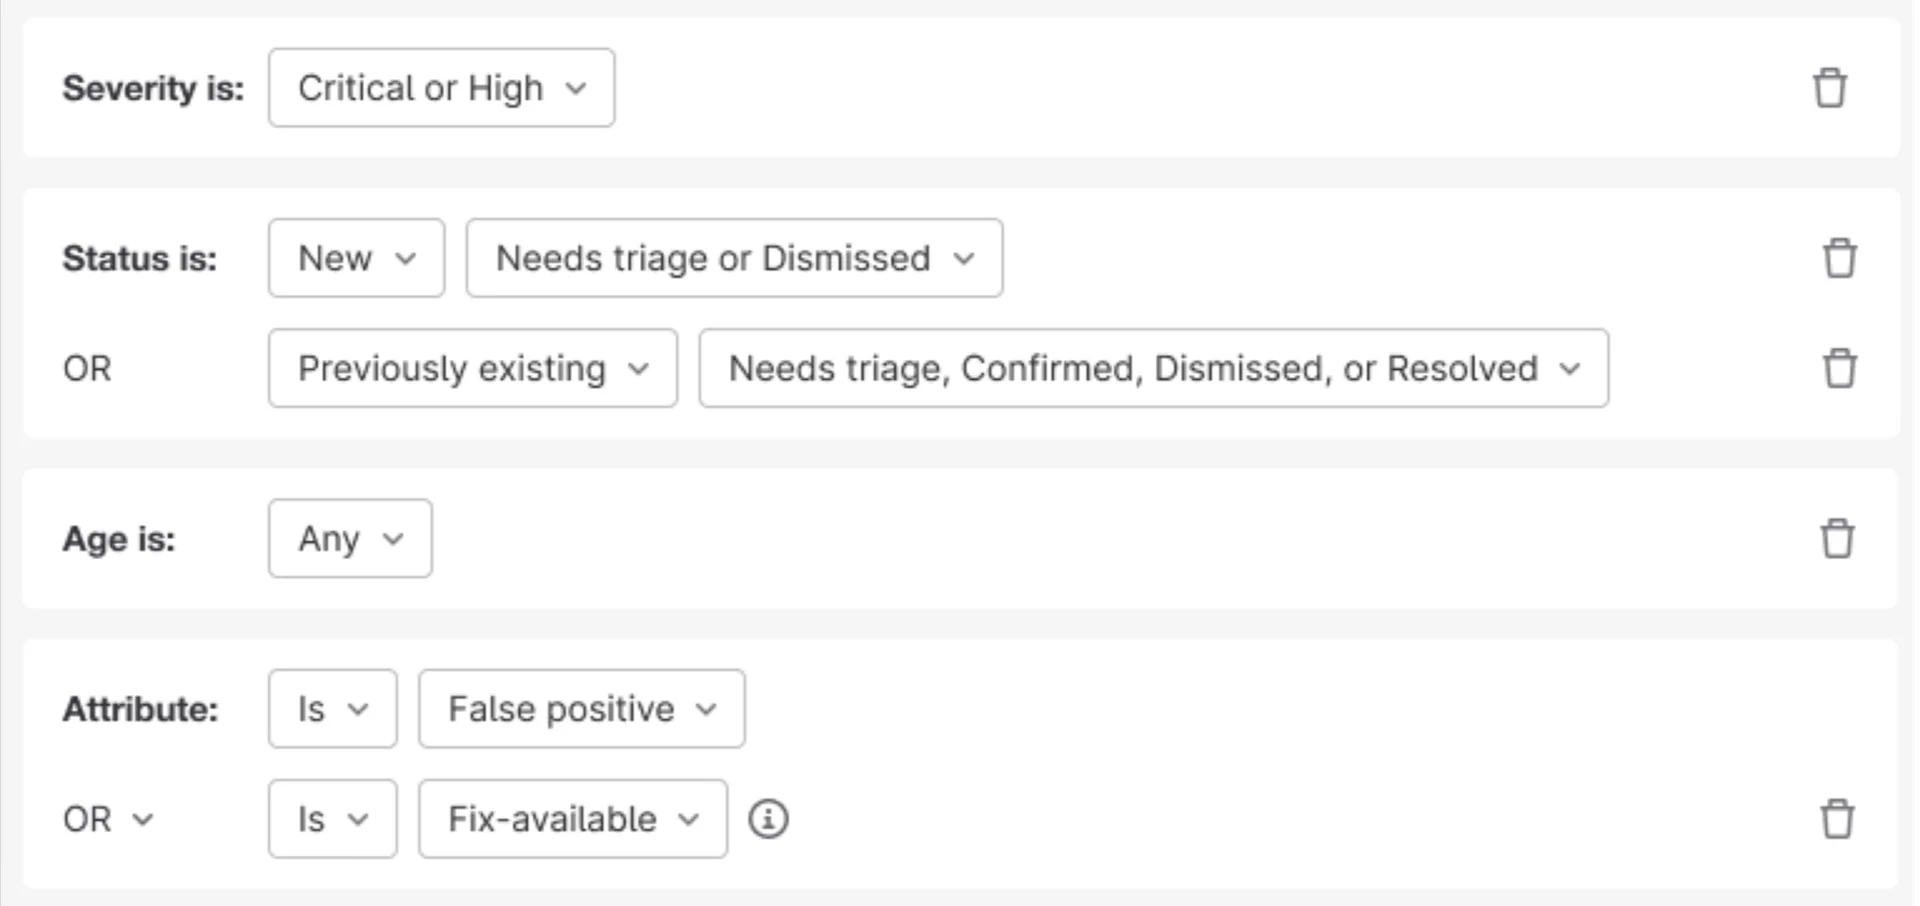Delete the Previously existing status row
This screenshot has width=1920, height=906.
pos(1839,368)
